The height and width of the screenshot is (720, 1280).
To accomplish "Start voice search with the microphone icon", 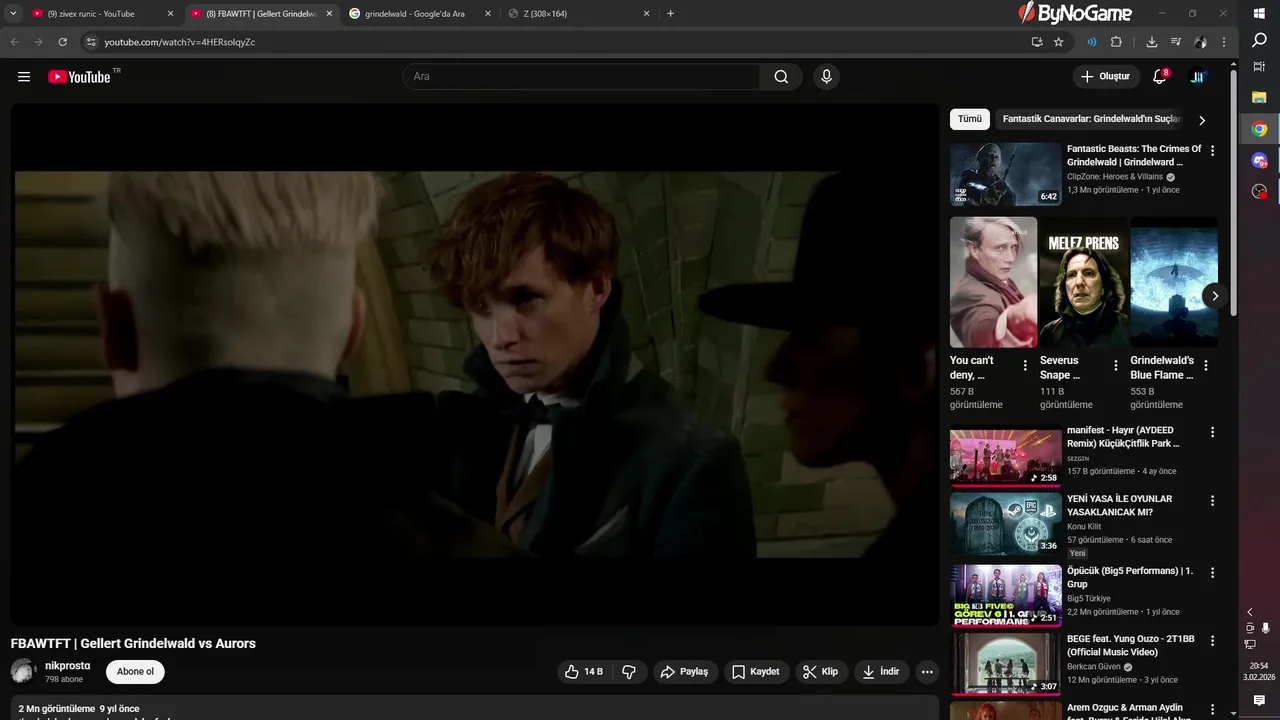I will pyautogui.click(x=826, y=77).
